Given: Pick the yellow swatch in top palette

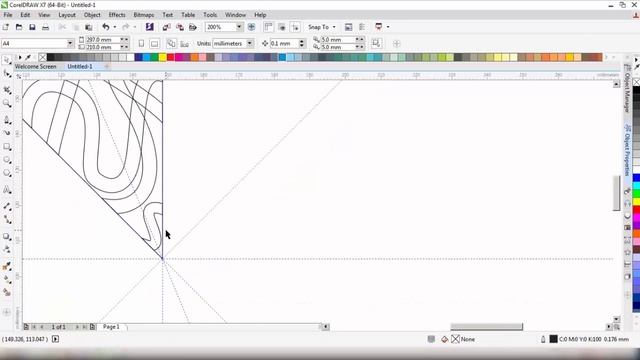Looking at the screenshot, I should pos(162,58).
